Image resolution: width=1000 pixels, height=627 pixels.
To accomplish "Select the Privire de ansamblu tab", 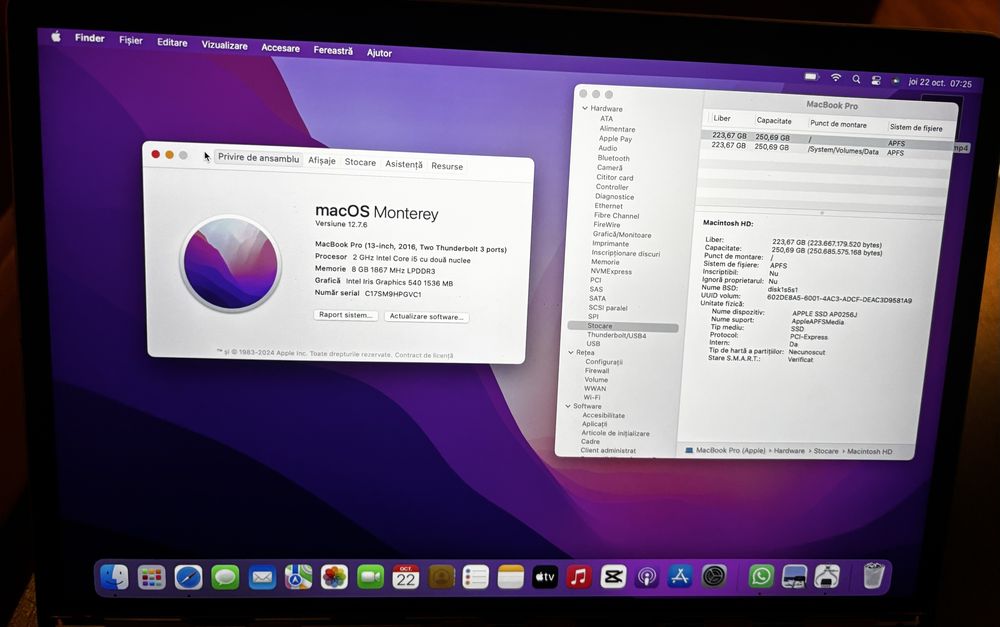I will click(x=258, y=158).
